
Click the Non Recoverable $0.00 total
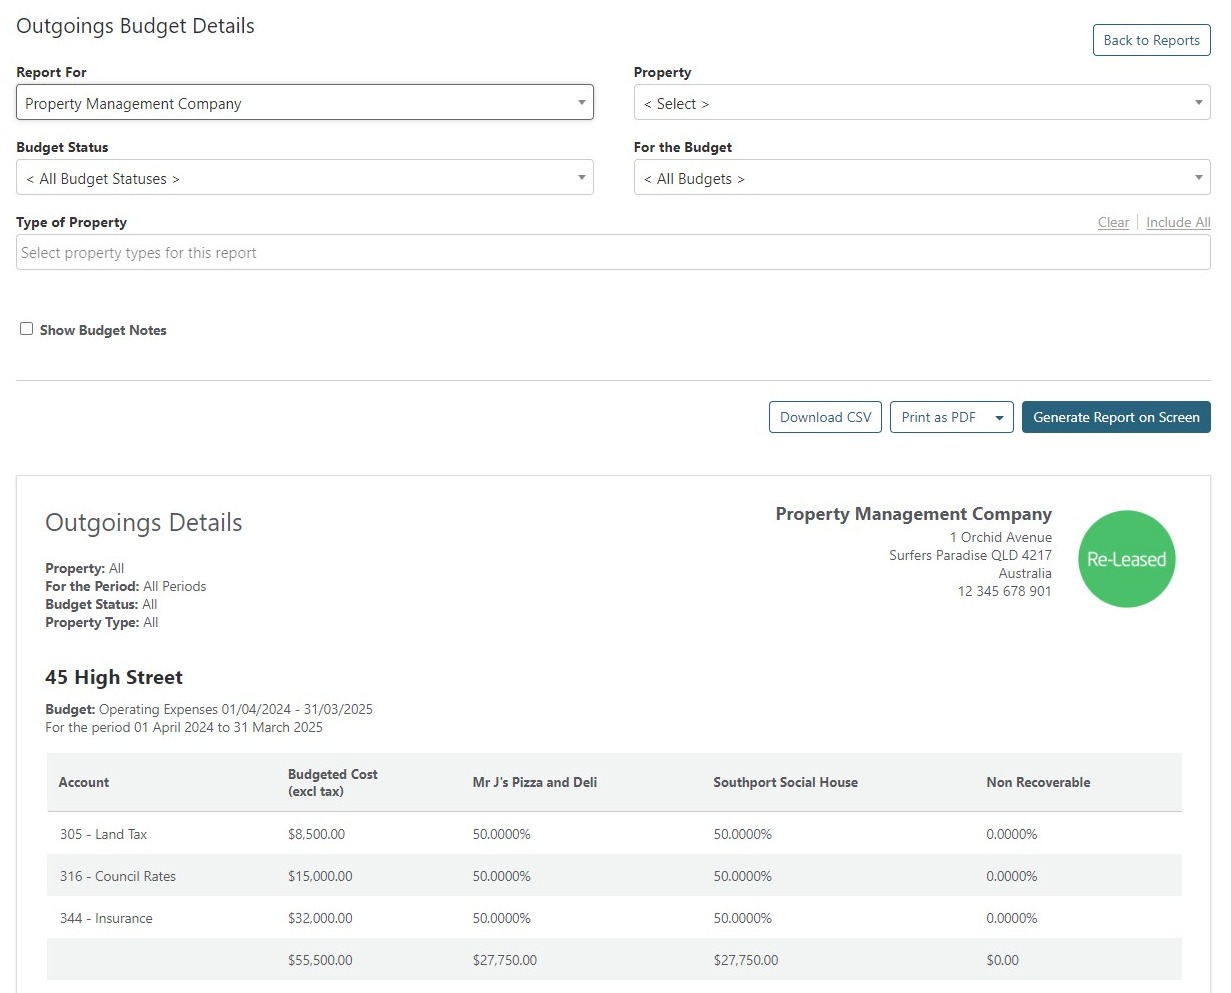tap(1002, 960)
